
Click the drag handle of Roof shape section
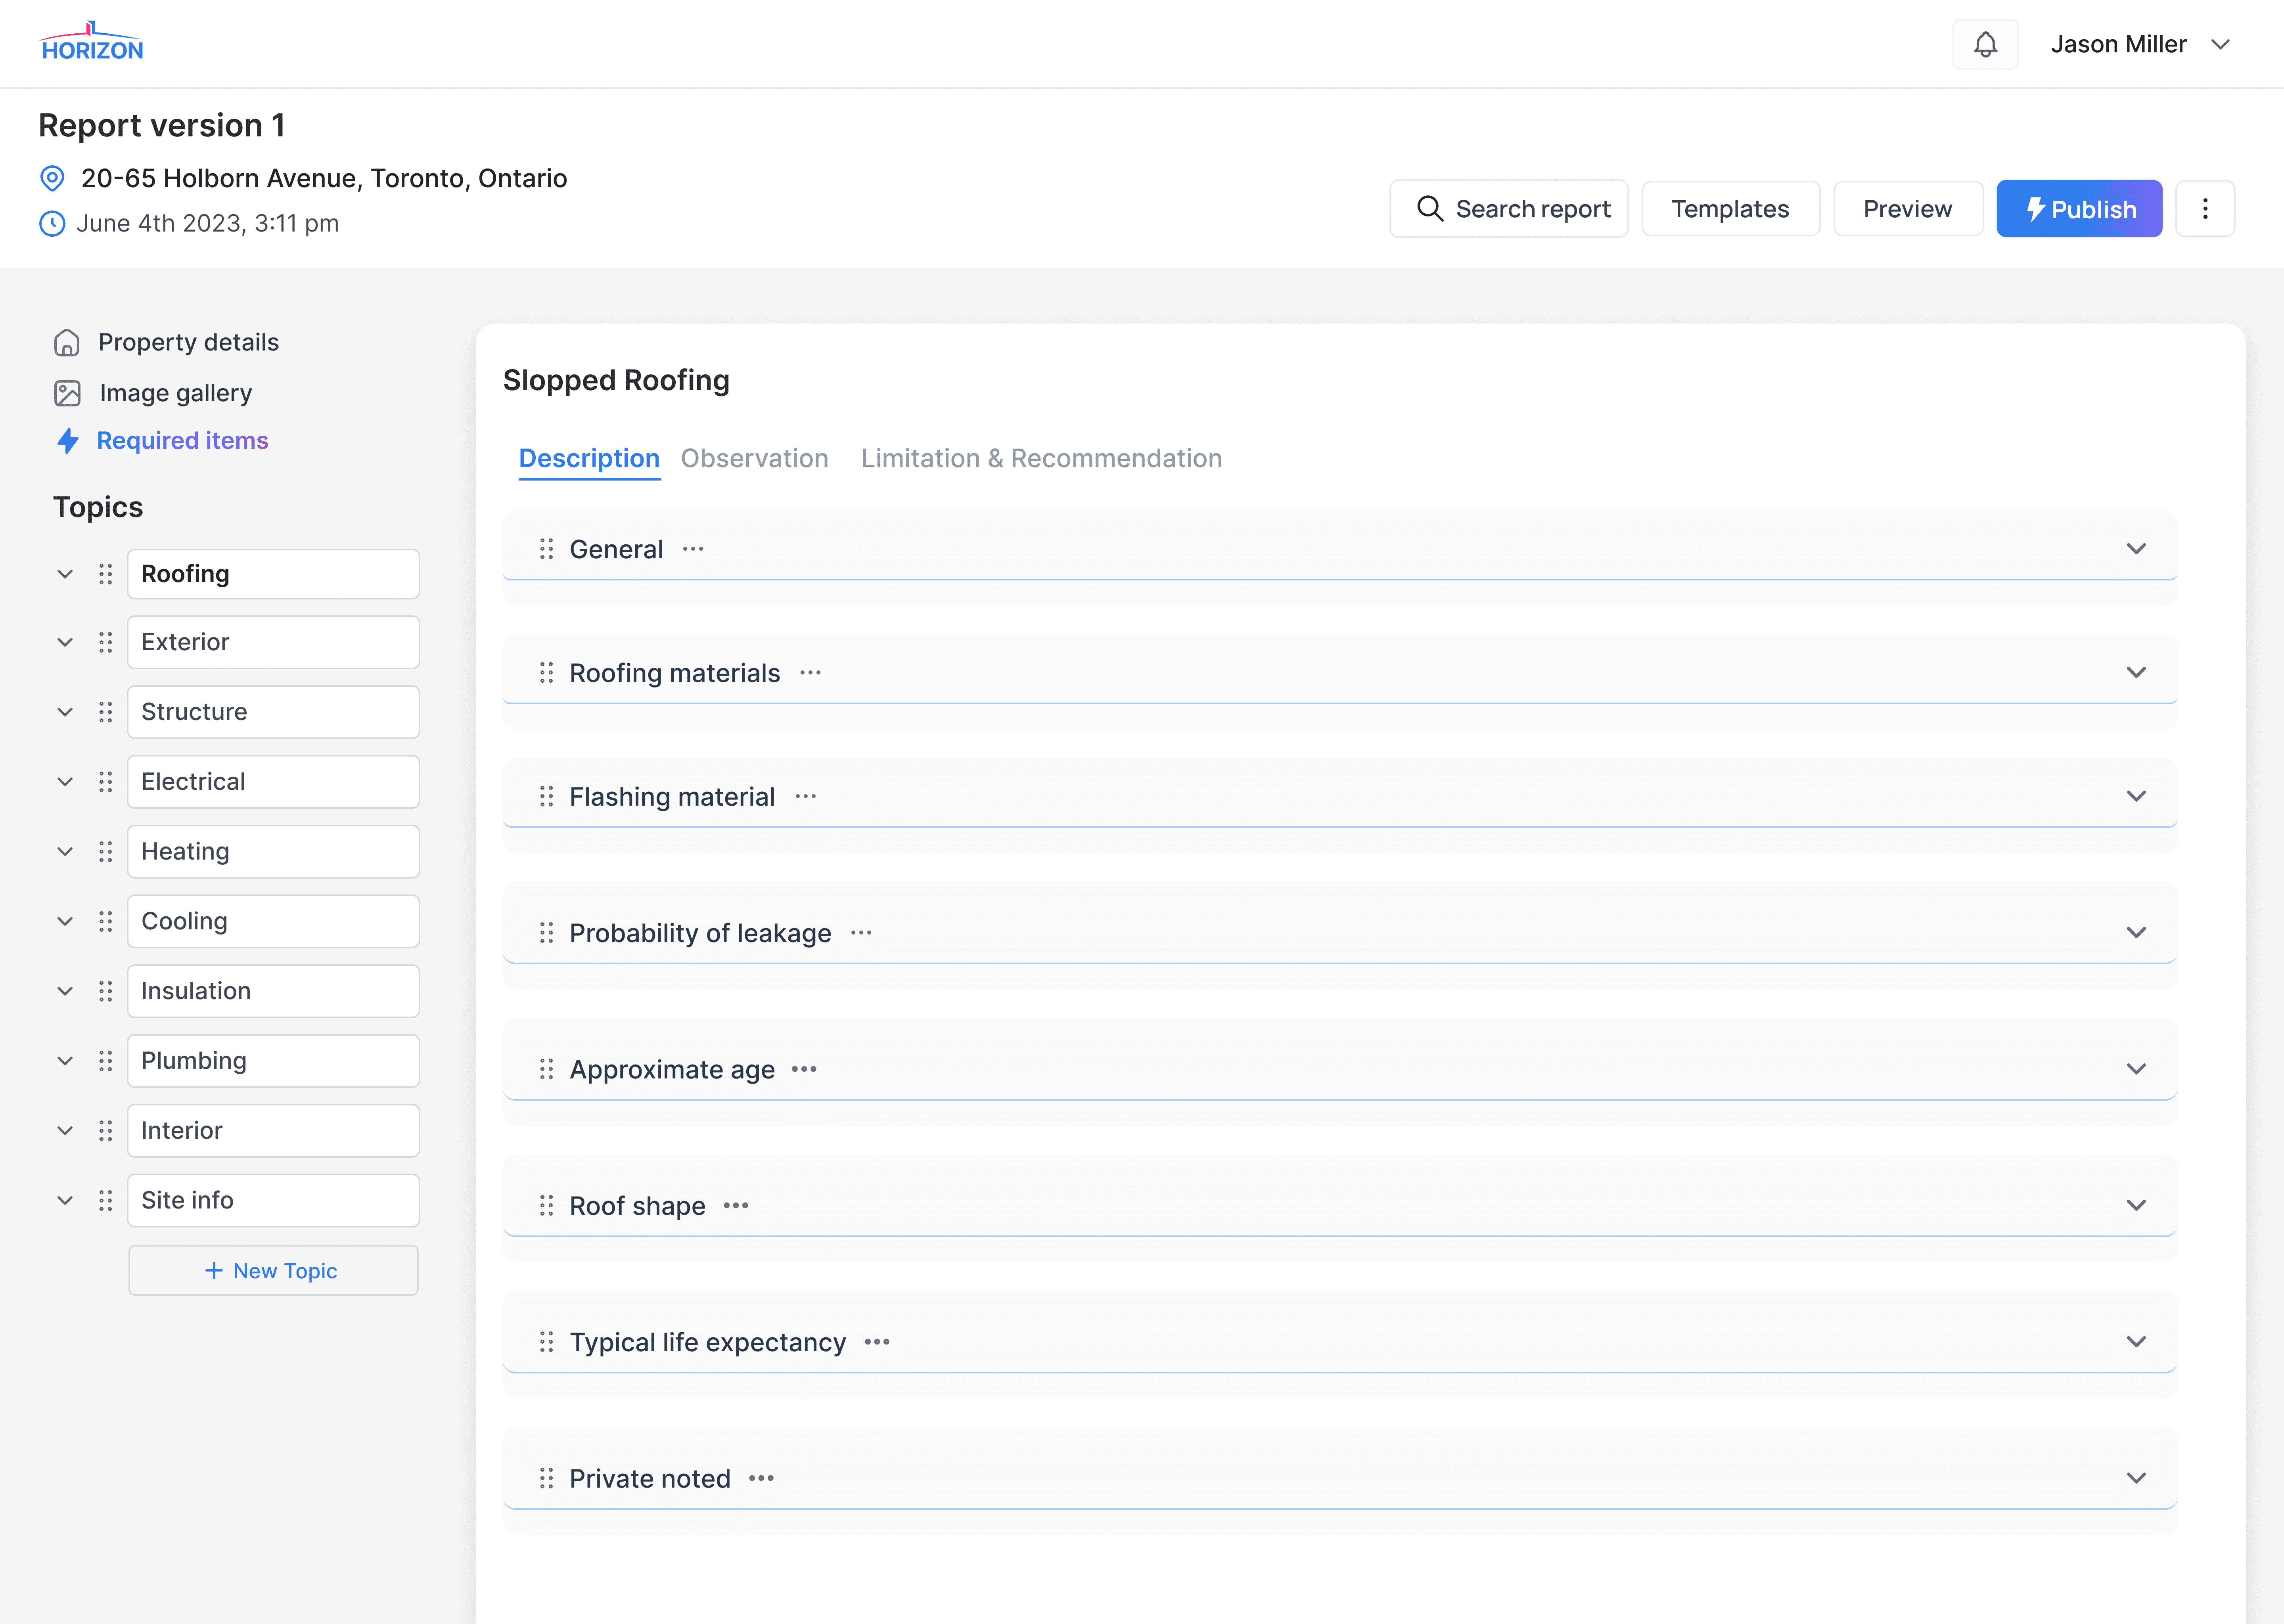point(546,1206)
